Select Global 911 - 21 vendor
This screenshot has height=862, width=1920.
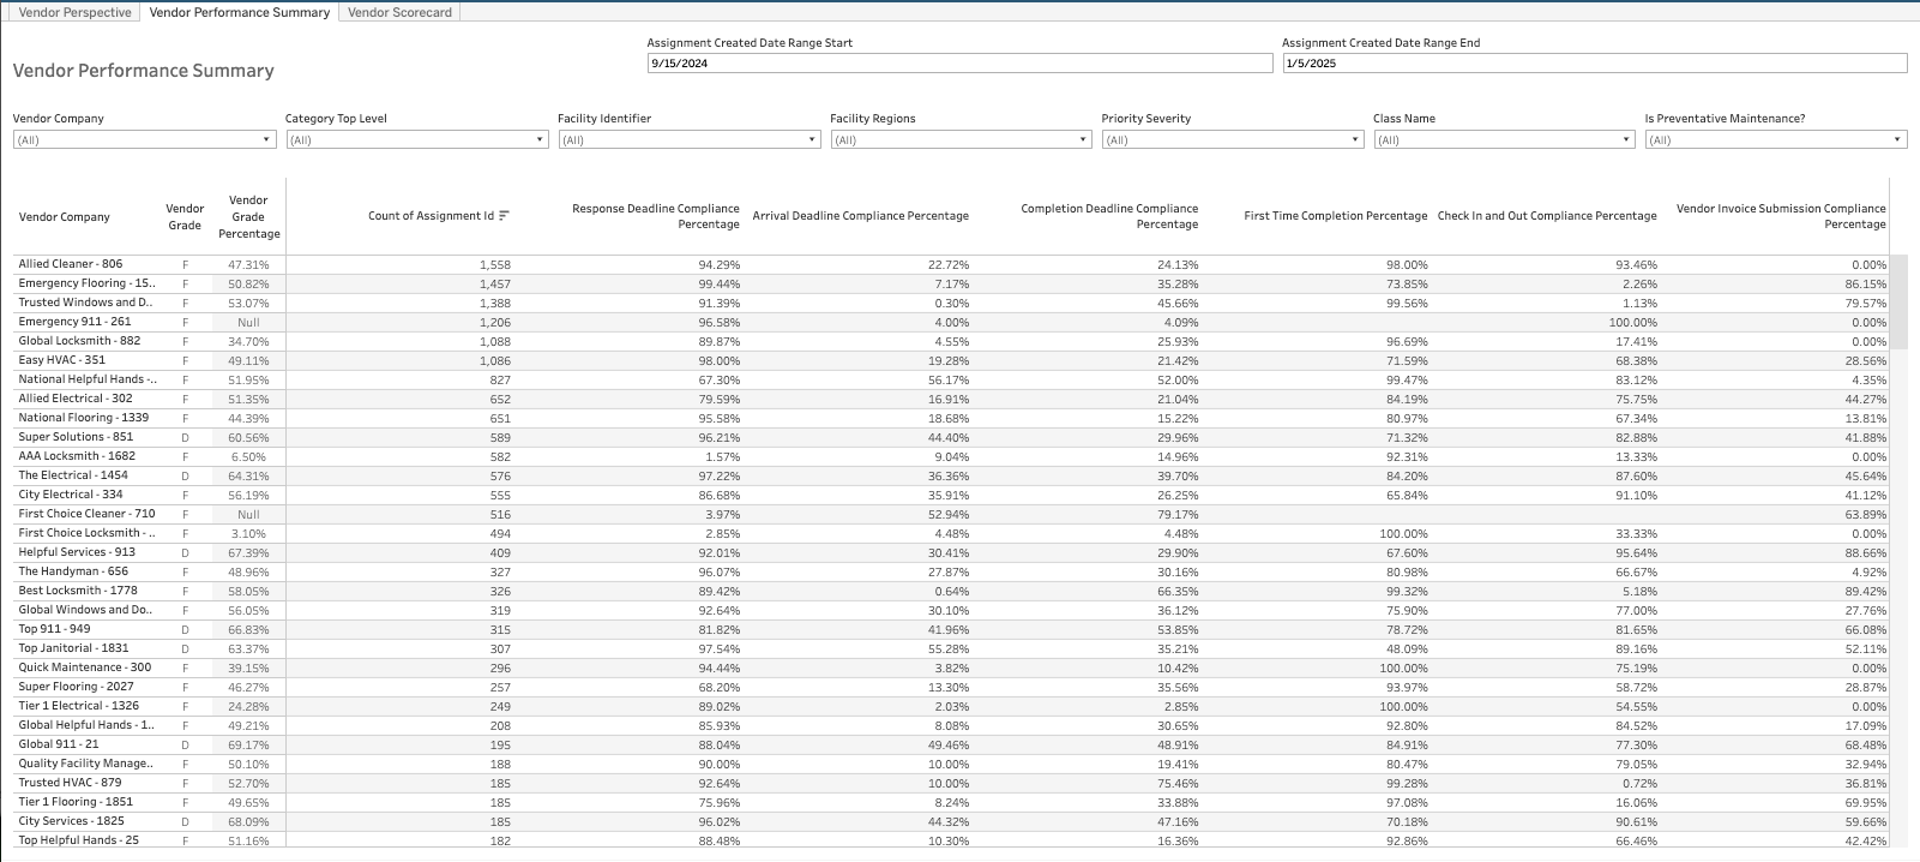click(x=58, y=744)
